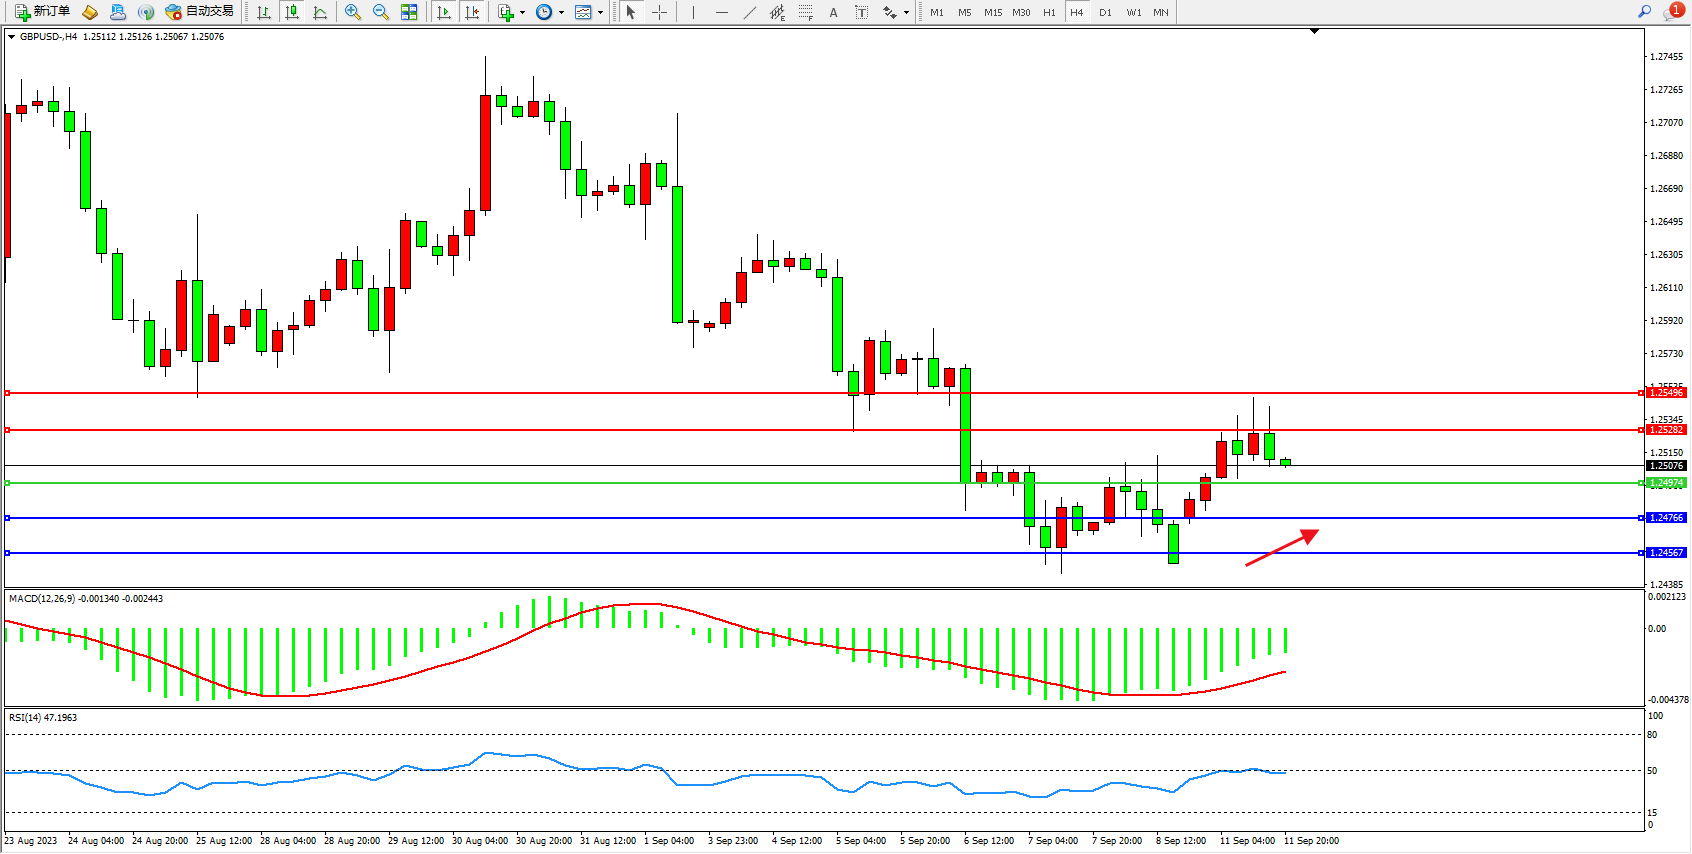Toggle chart auto scroll to latest bar
Screen dimensions: 1692x854
coord(444,13)
